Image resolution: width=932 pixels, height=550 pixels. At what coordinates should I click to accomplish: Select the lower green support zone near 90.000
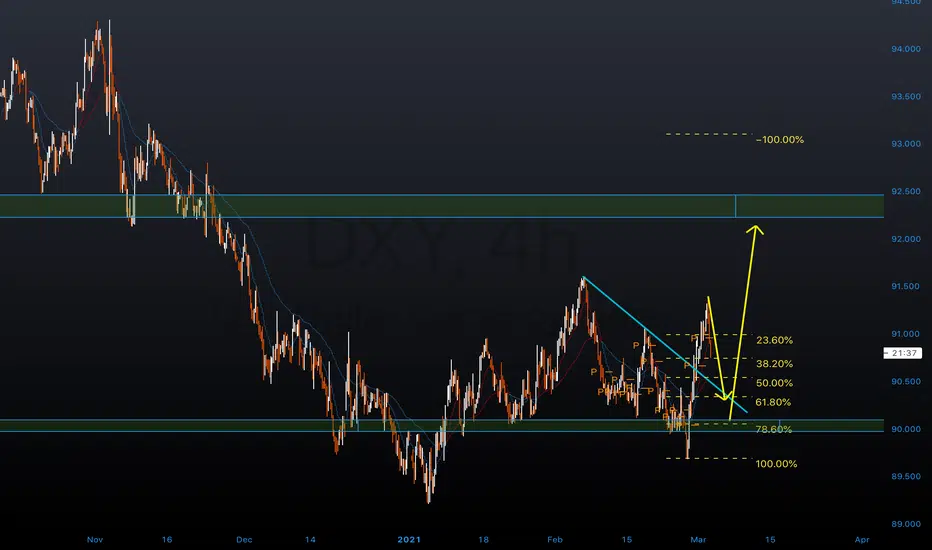[442, 425]
